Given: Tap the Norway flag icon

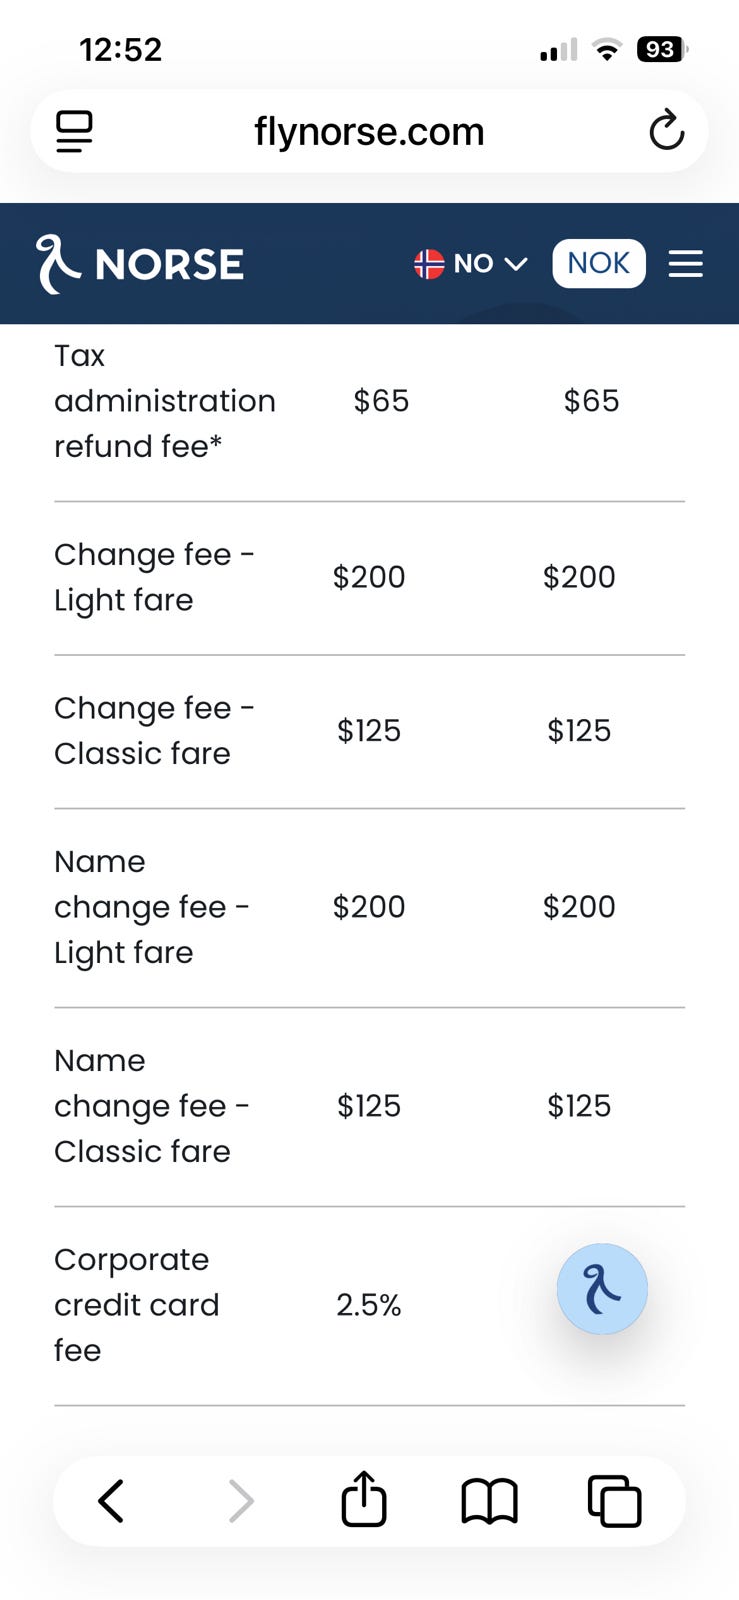Looking at the screenshot, I should (x=429, y=264).
